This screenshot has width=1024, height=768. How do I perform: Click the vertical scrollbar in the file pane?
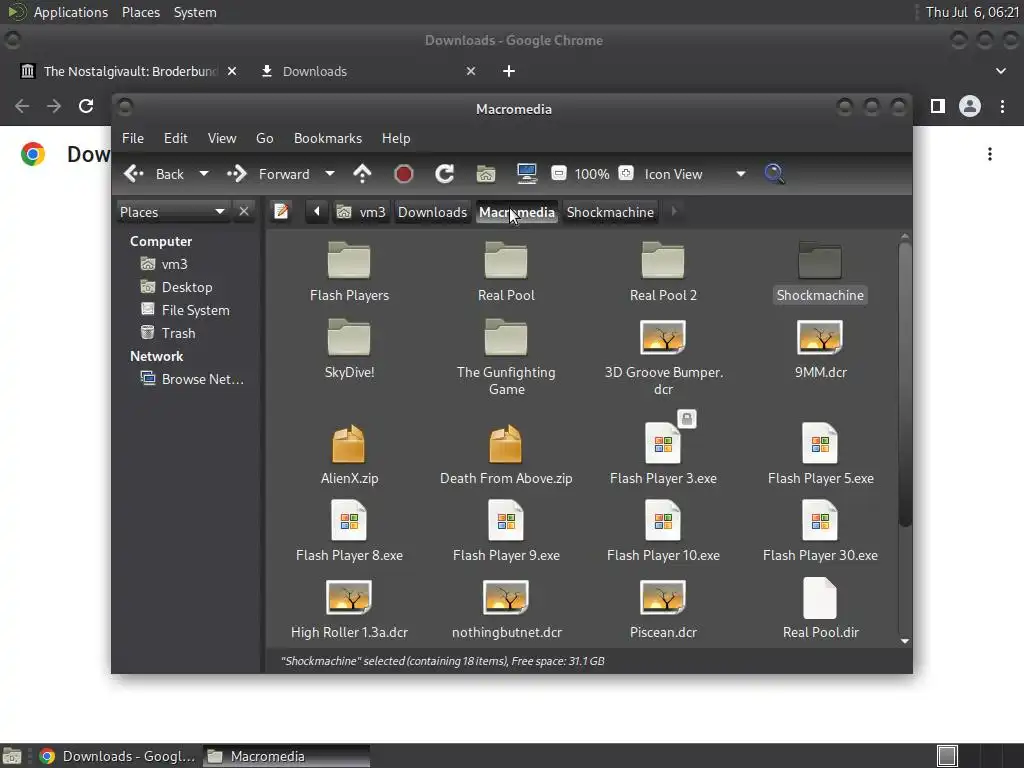pyautogui.click(x=904, y=384)
